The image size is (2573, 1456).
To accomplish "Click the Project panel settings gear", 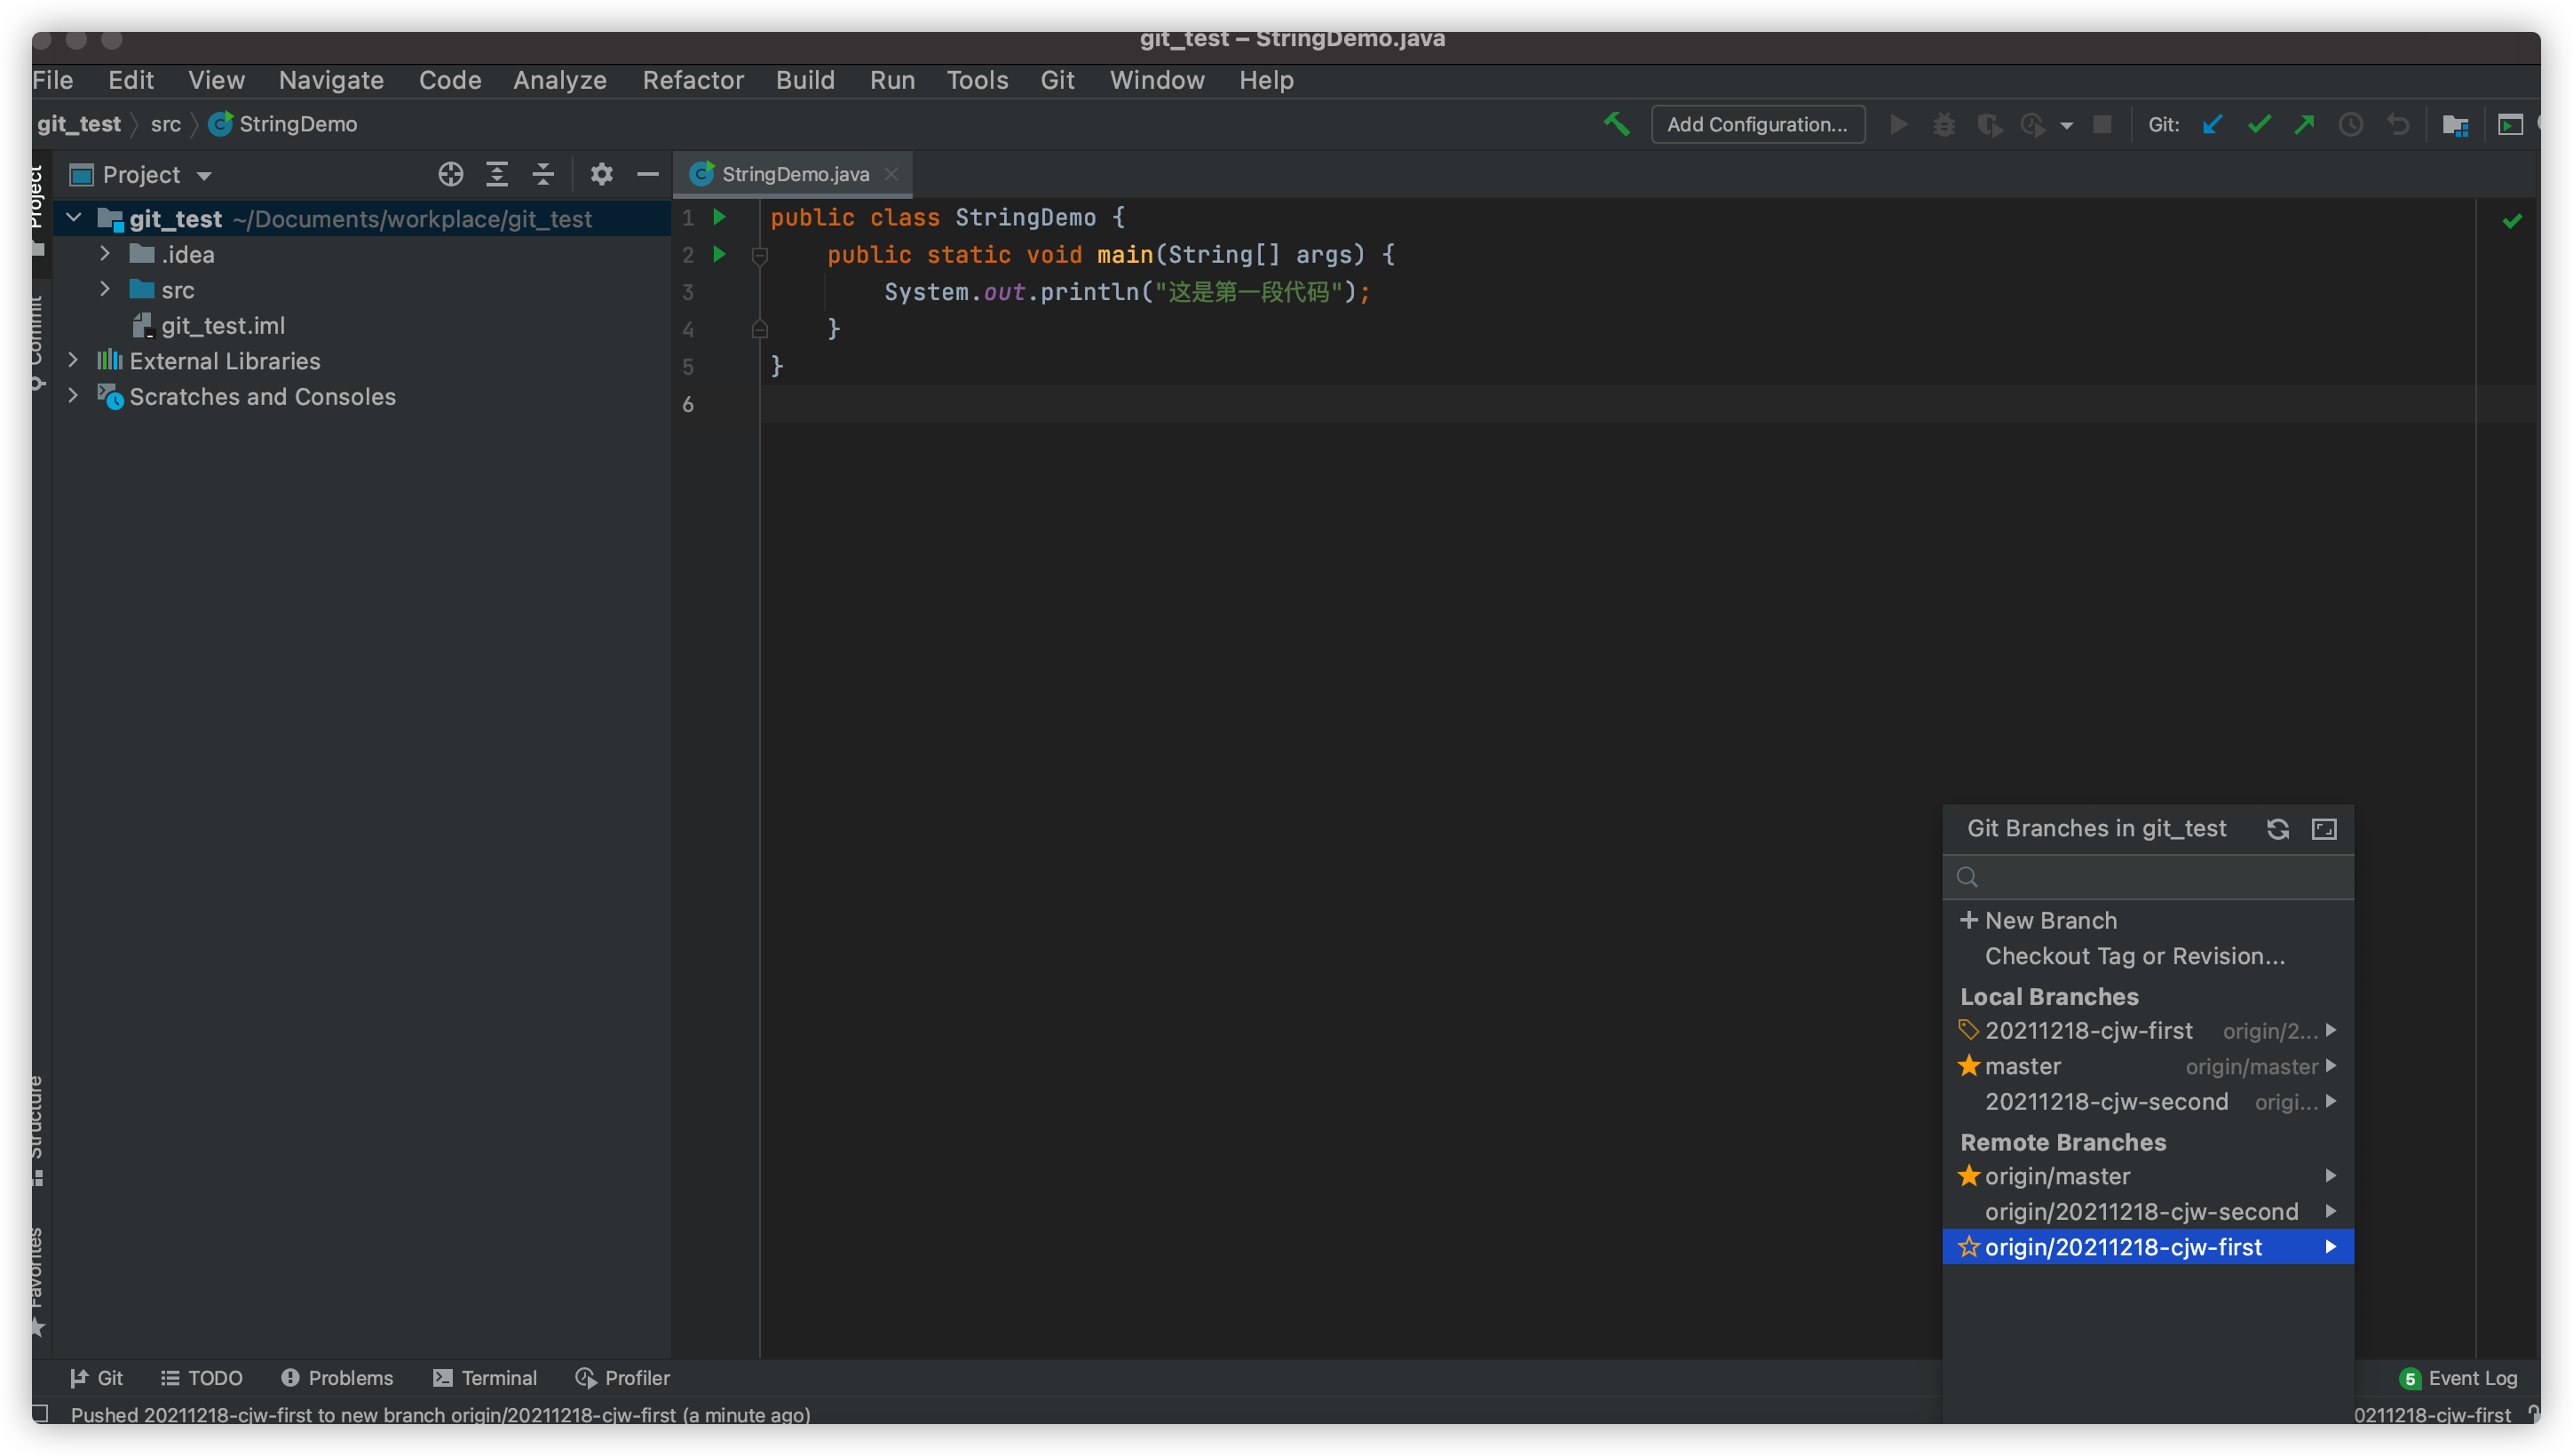I will (601, 174).
